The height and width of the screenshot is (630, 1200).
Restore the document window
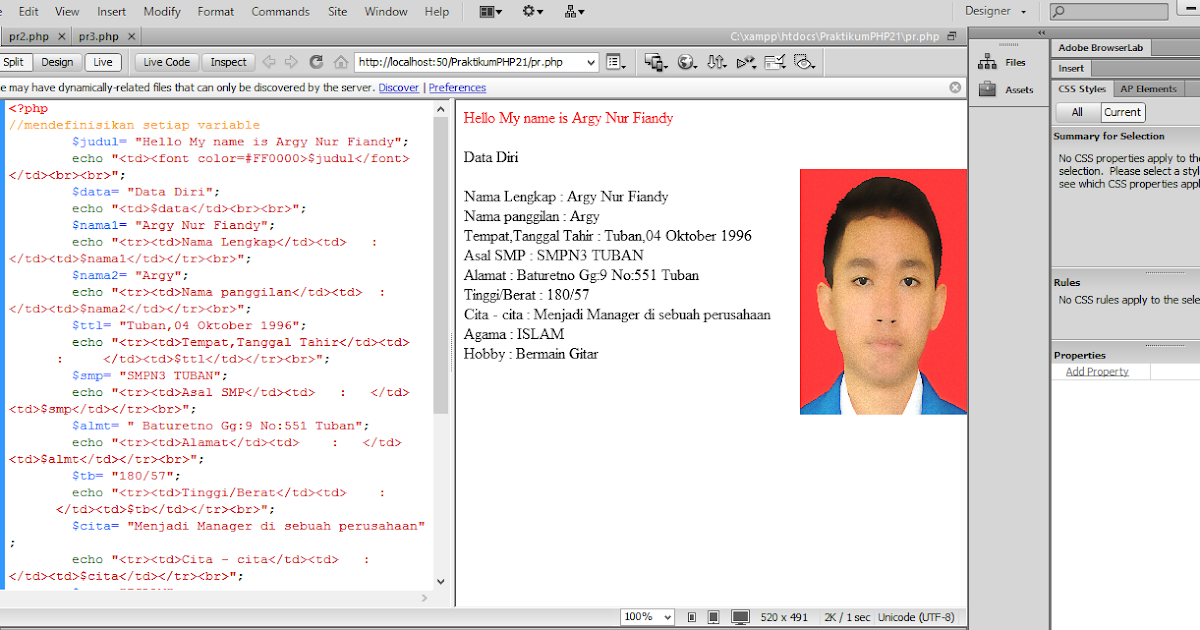coord(951,35)
